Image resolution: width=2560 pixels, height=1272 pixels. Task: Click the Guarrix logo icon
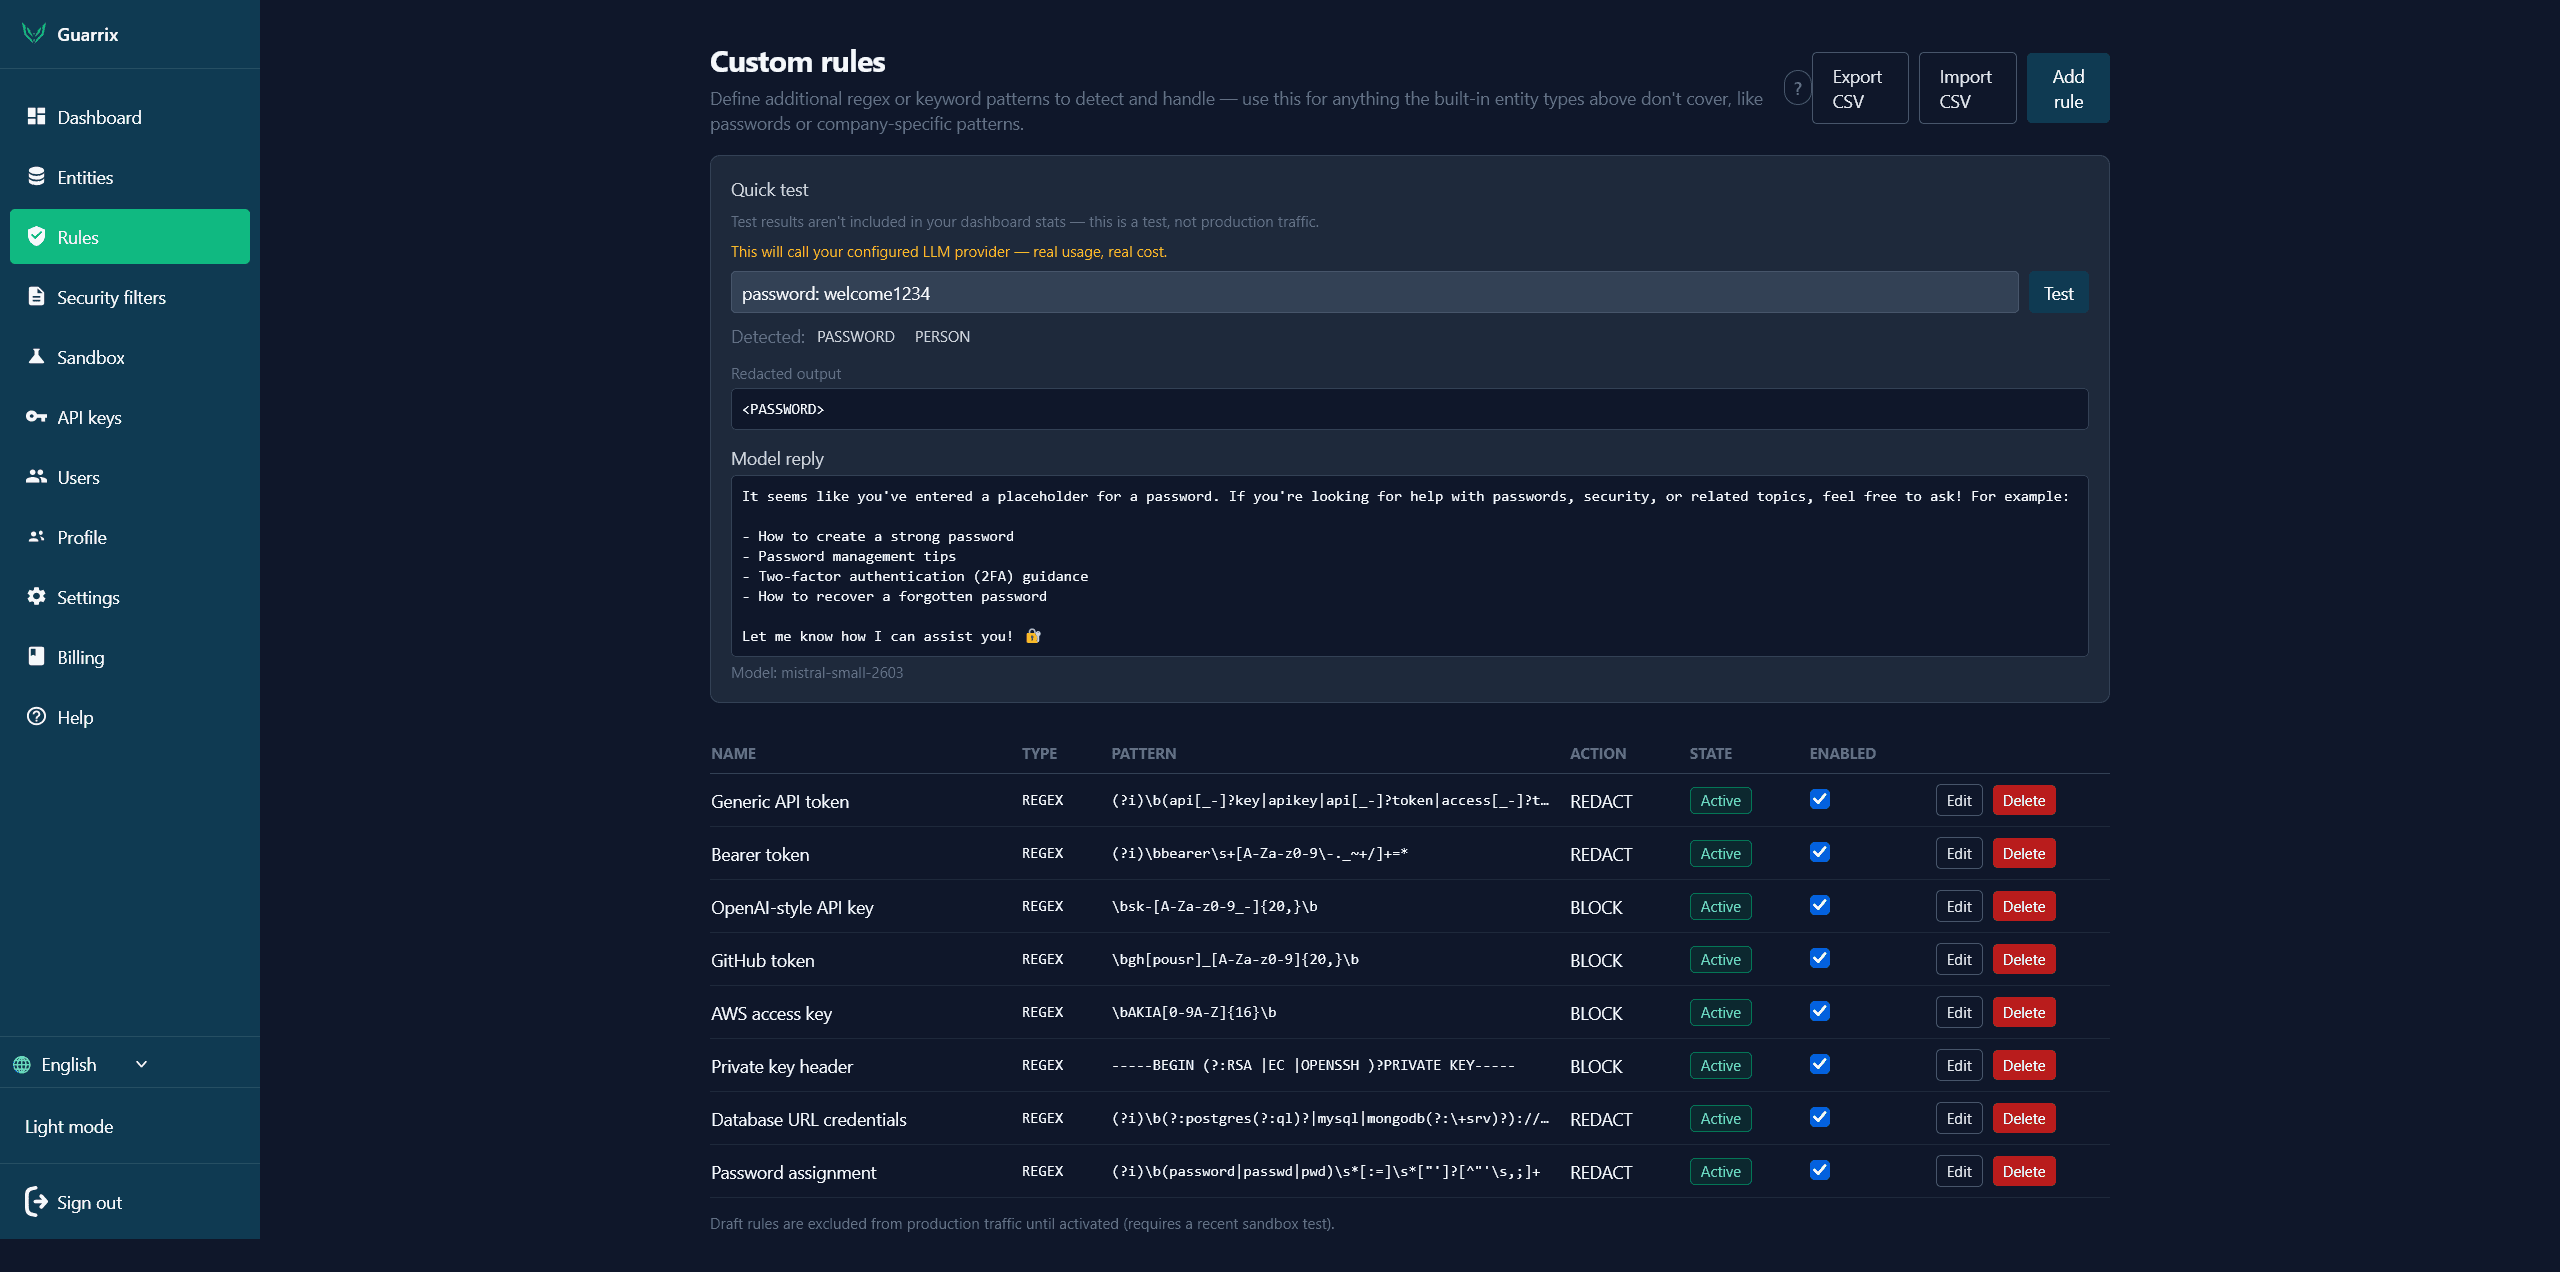point(34,33)
